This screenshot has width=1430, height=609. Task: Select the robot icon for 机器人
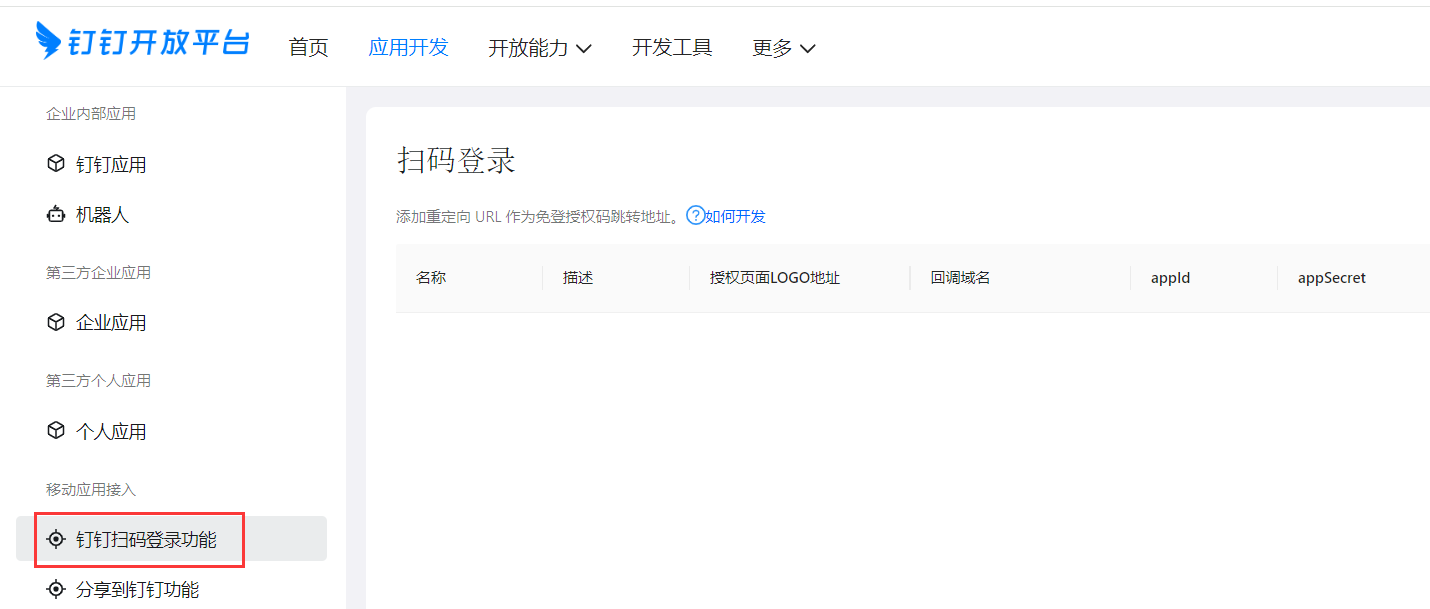tap(56, 214)
